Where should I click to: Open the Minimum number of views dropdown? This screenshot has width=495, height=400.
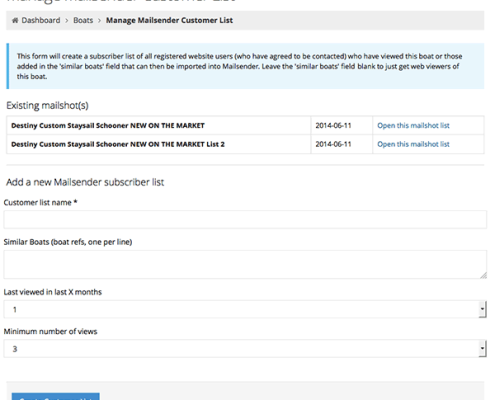coord(245,349)
